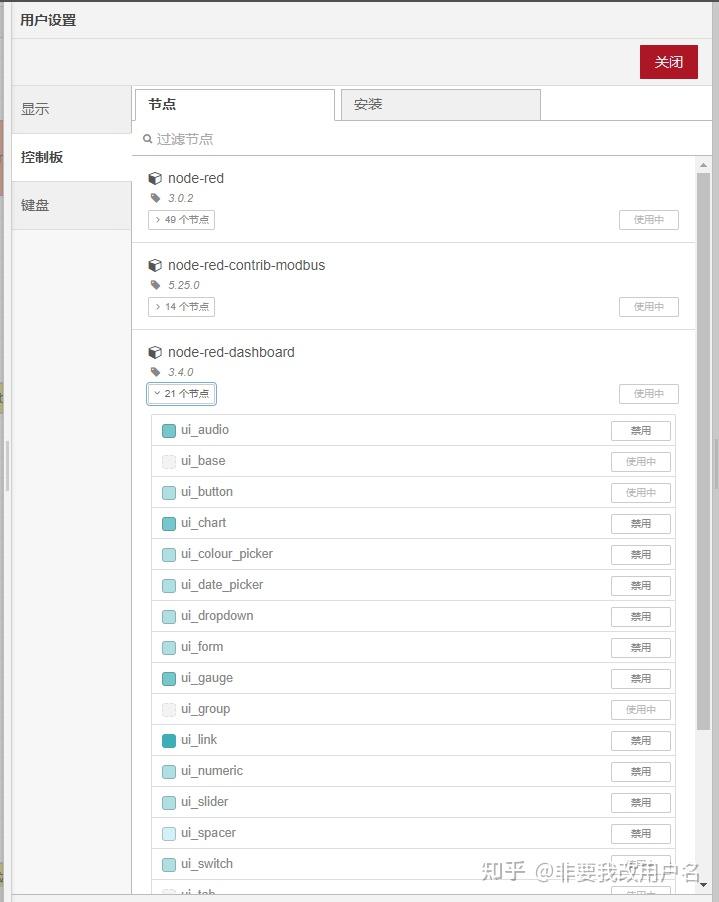Click the node-red-contrib-modbus package icon
This screenshot has height=902, width=719.
pos(156,265)
